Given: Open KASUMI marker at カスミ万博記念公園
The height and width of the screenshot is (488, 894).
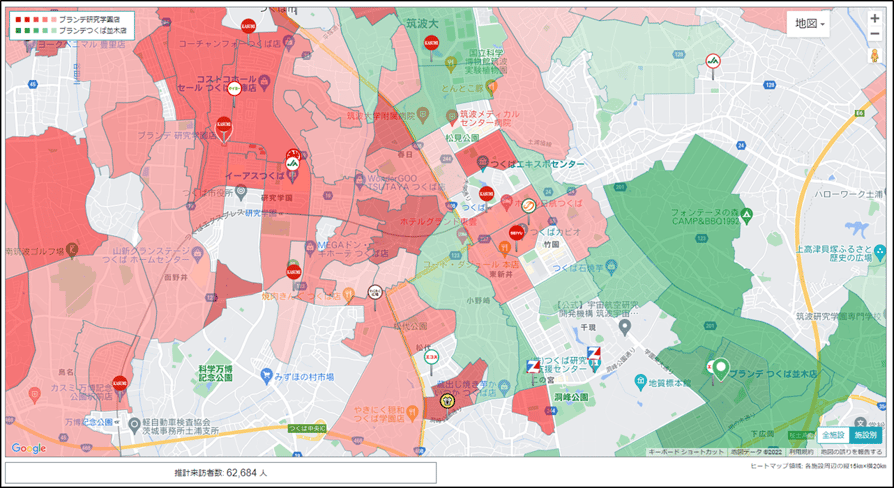Looking at the screenshot, I should click(120, 383).
